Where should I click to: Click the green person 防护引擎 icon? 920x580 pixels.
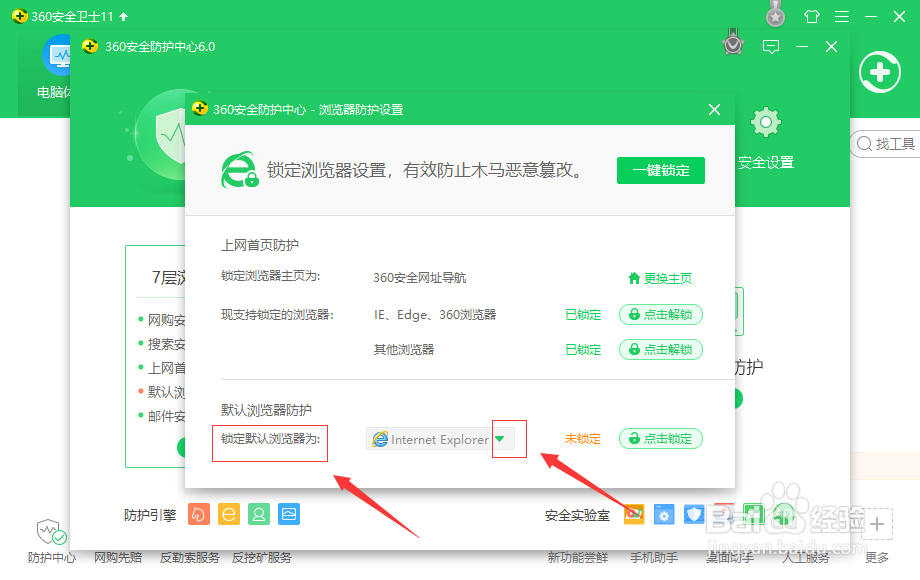pos(259,514)
